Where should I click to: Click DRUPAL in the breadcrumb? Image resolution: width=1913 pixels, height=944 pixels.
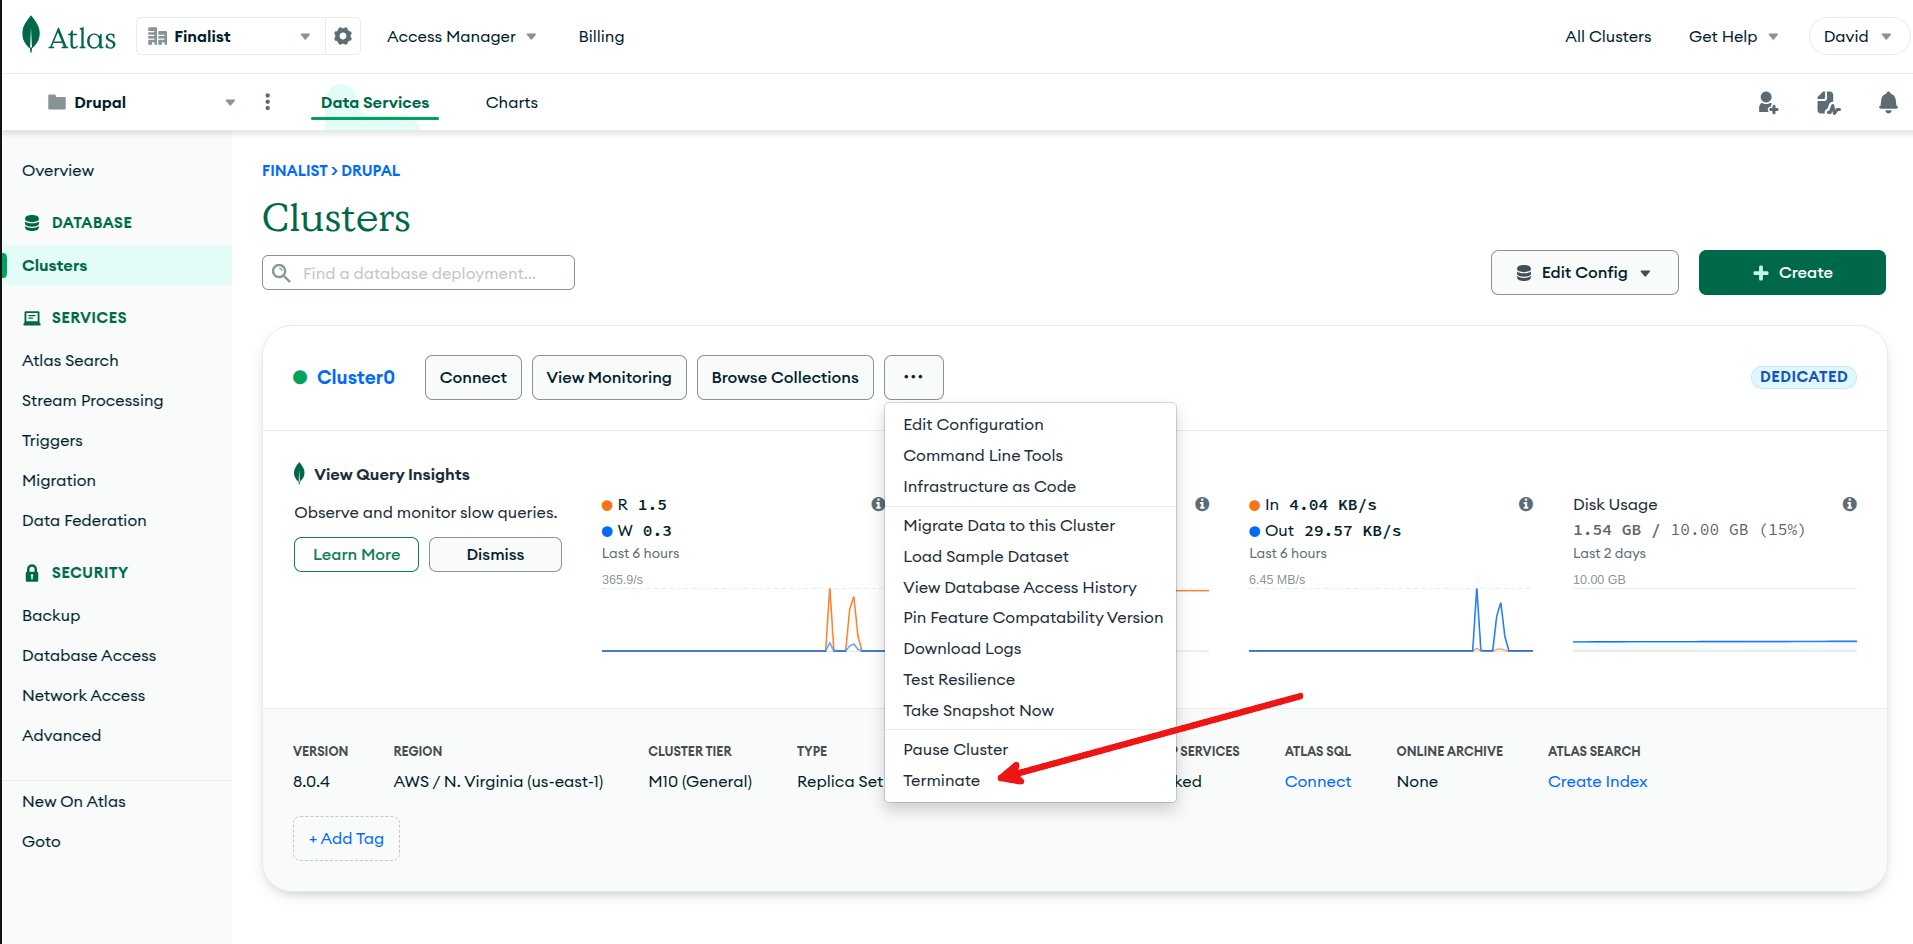(371, 170)
